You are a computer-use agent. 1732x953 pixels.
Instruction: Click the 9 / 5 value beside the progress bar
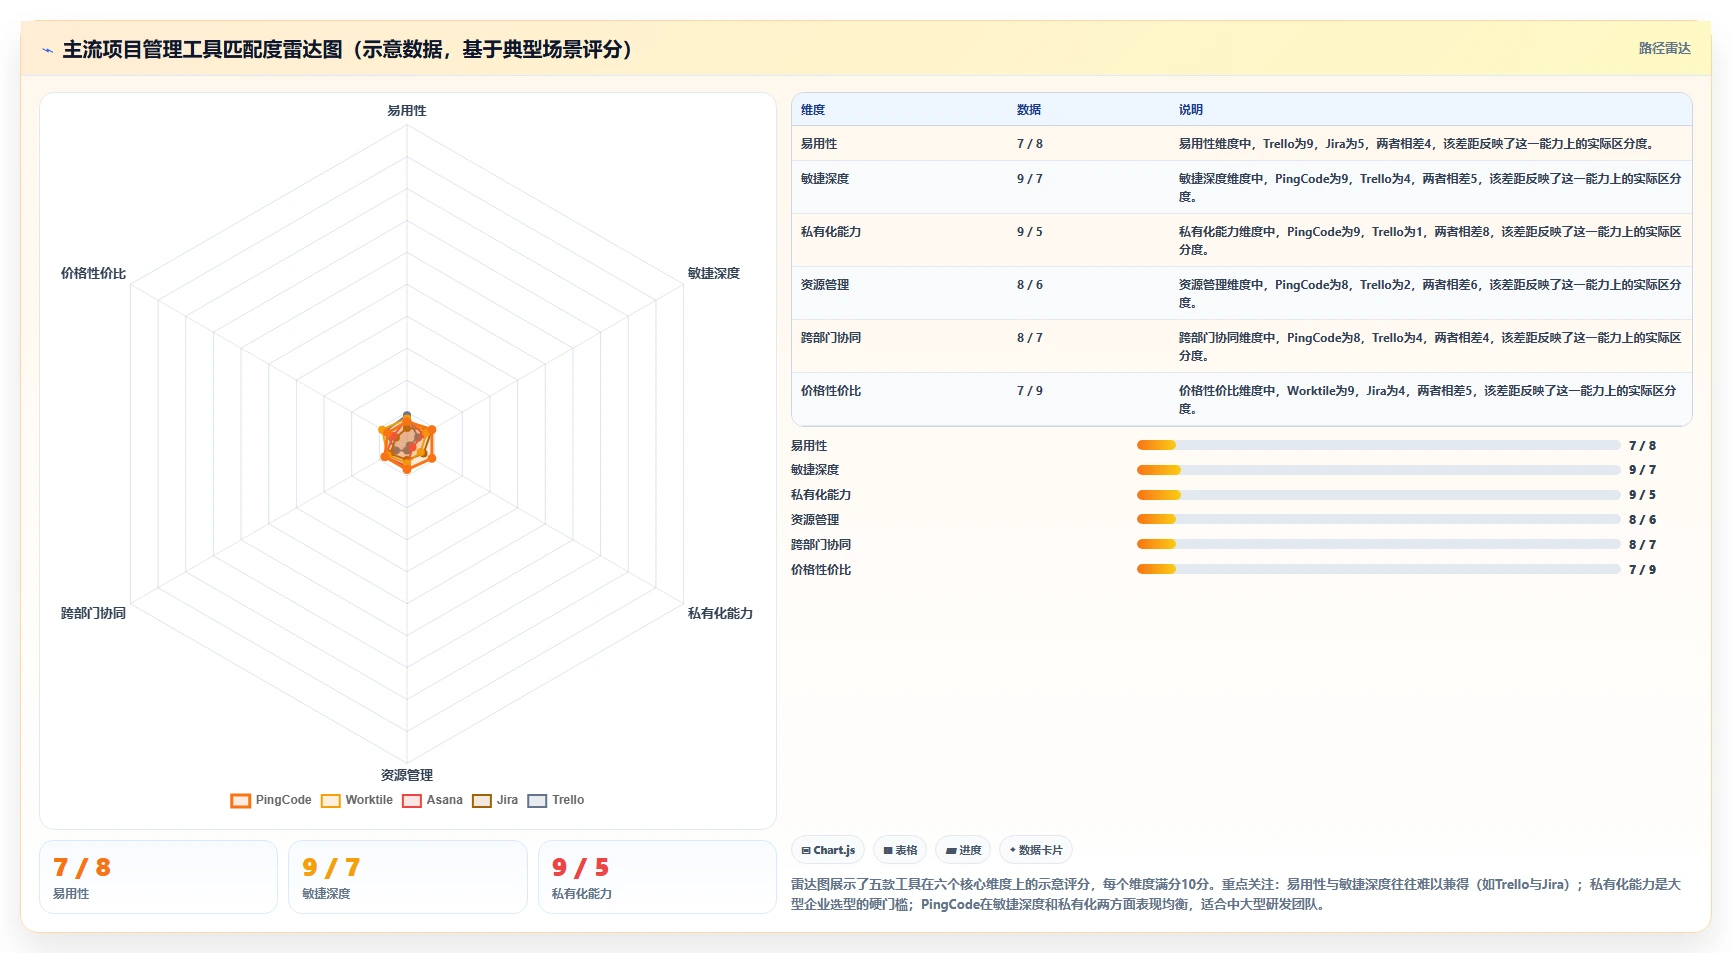point(1642,495)
